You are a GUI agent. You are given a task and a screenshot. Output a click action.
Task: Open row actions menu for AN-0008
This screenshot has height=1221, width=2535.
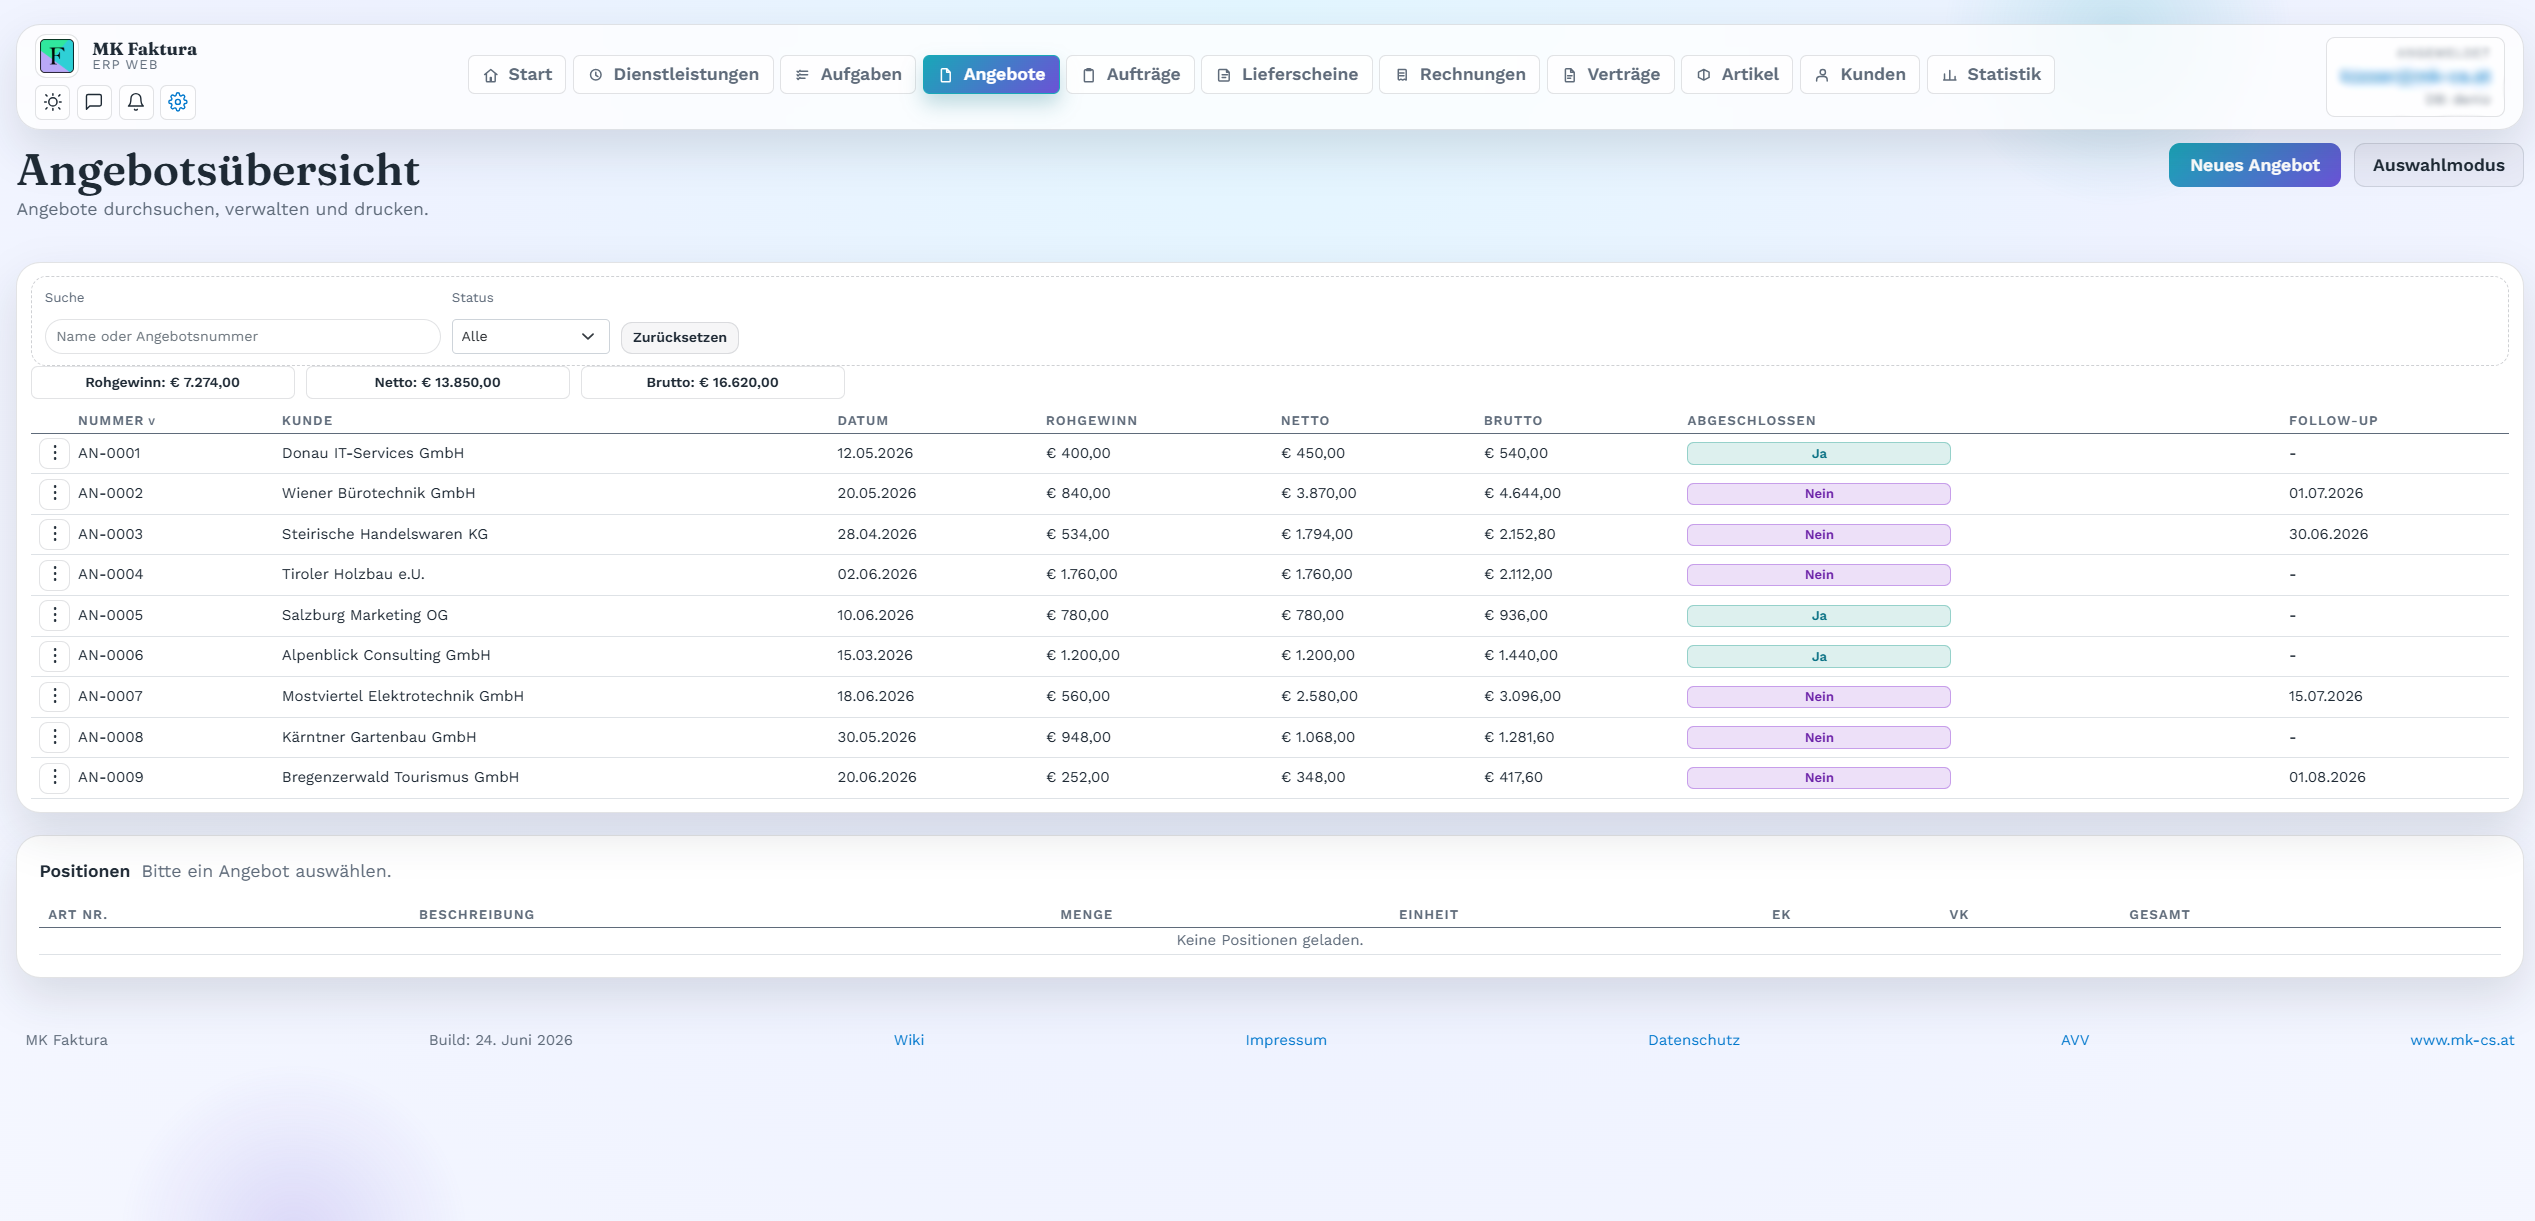point(55,737)
